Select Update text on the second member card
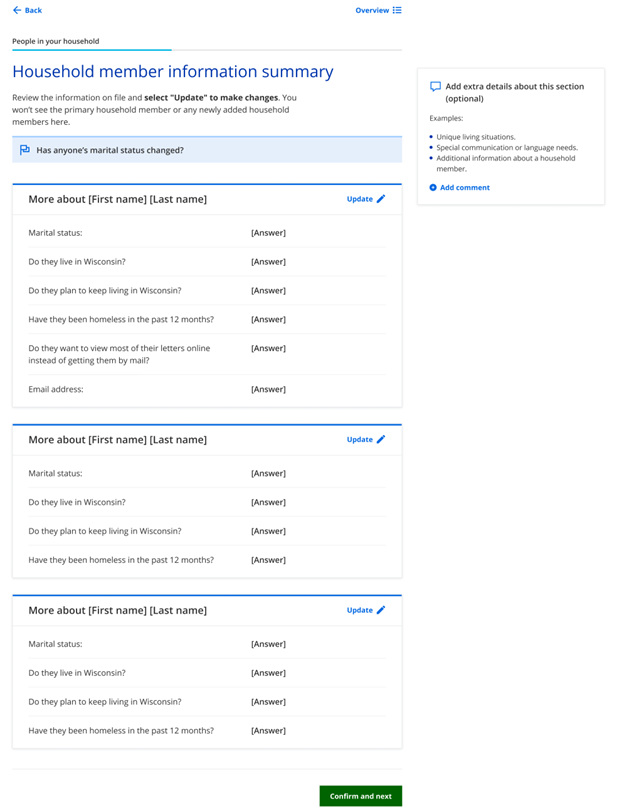The image size is (624, 808). click(x=359, y=439)
